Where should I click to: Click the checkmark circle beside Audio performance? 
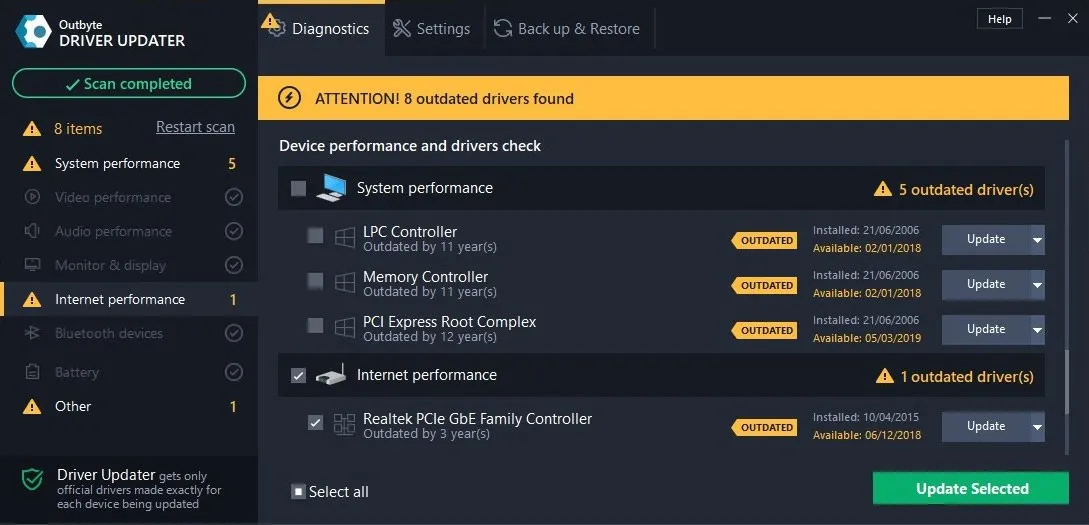(234, 231)
